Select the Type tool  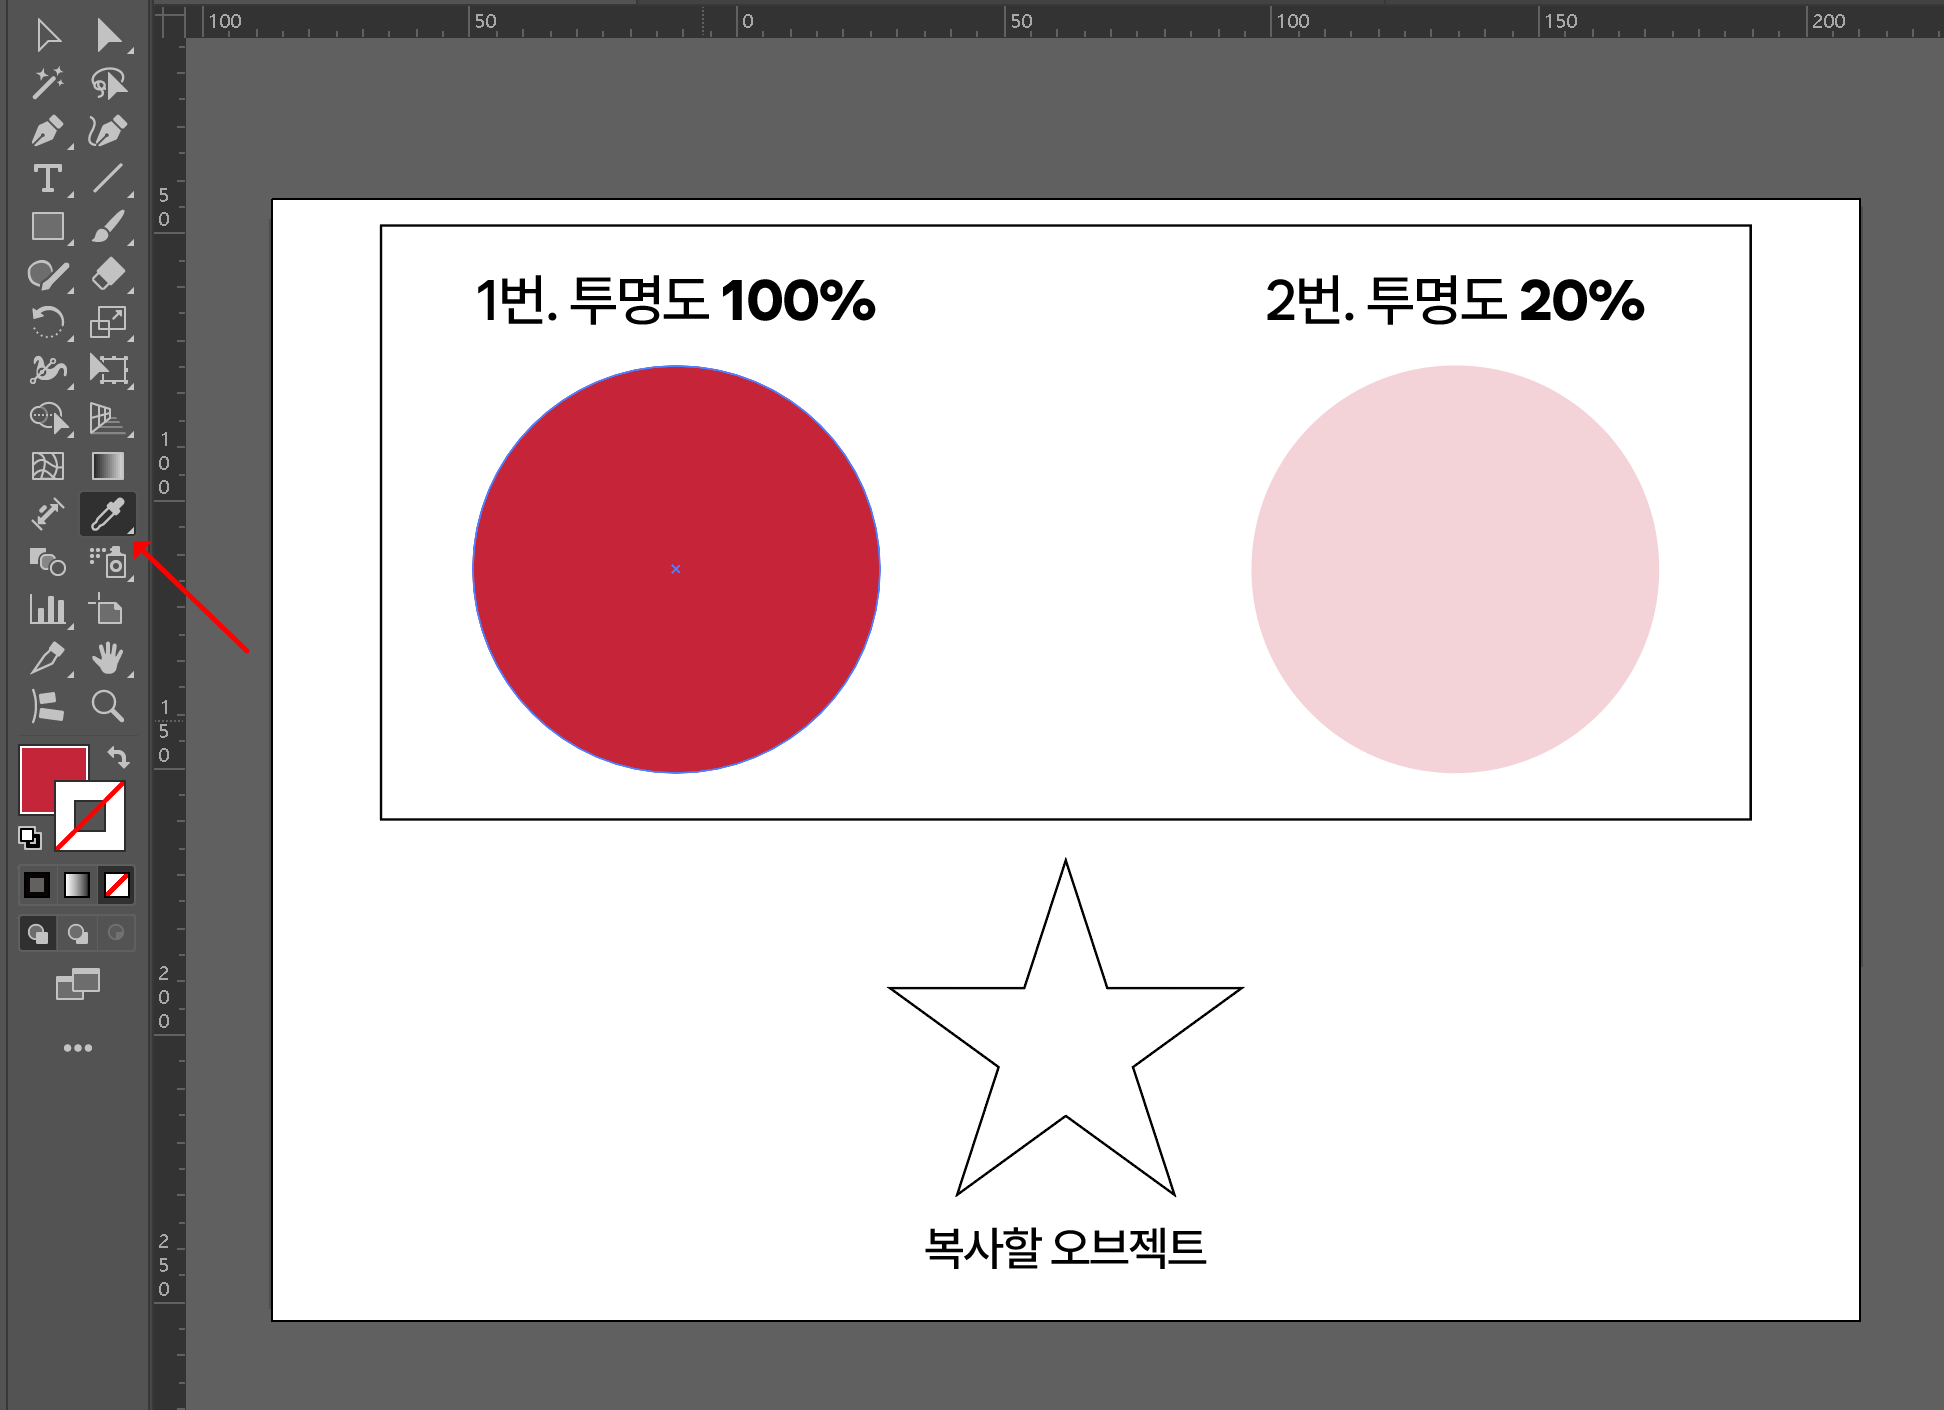(x=48, y=178)
